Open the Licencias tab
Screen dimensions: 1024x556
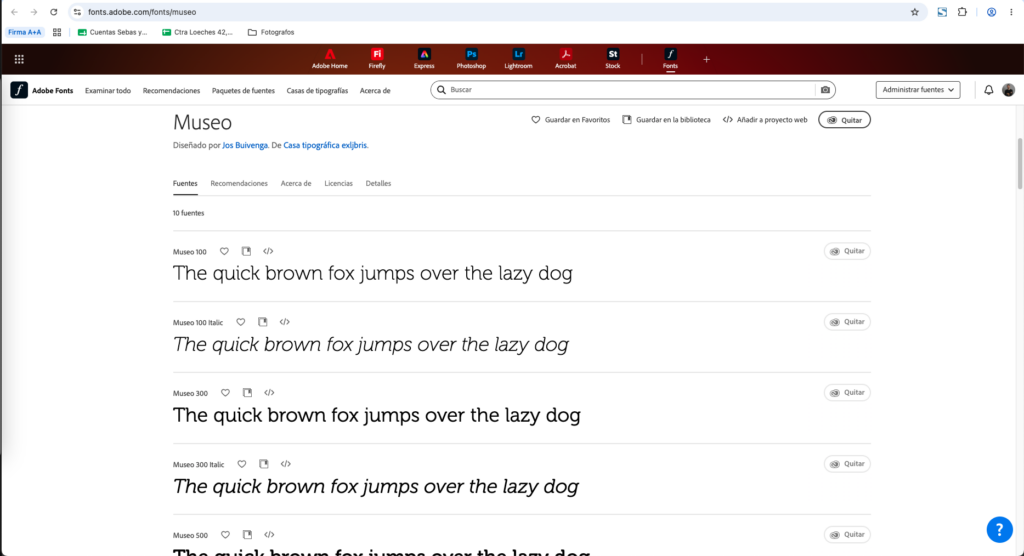coord(338,184)
